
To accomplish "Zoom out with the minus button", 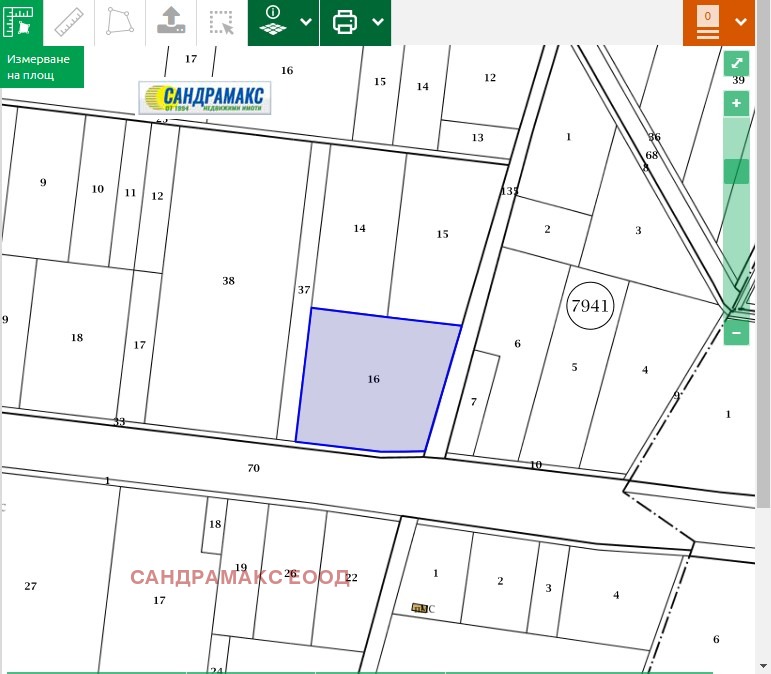I will click(736, 332).
